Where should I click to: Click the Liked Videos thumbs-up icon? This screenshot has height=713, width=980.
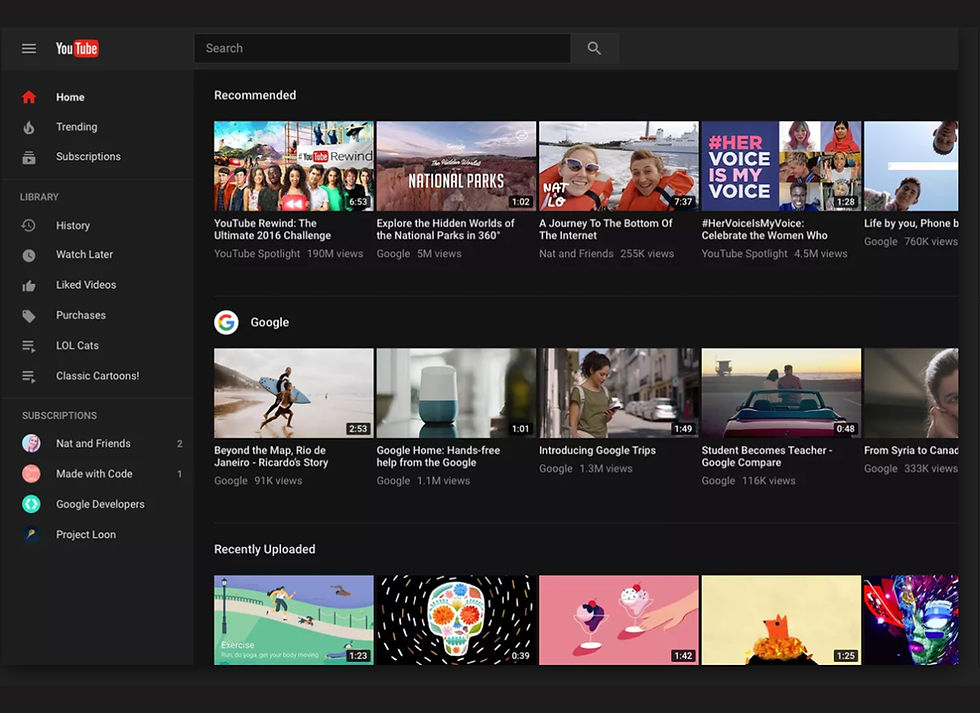coord(29,286)
